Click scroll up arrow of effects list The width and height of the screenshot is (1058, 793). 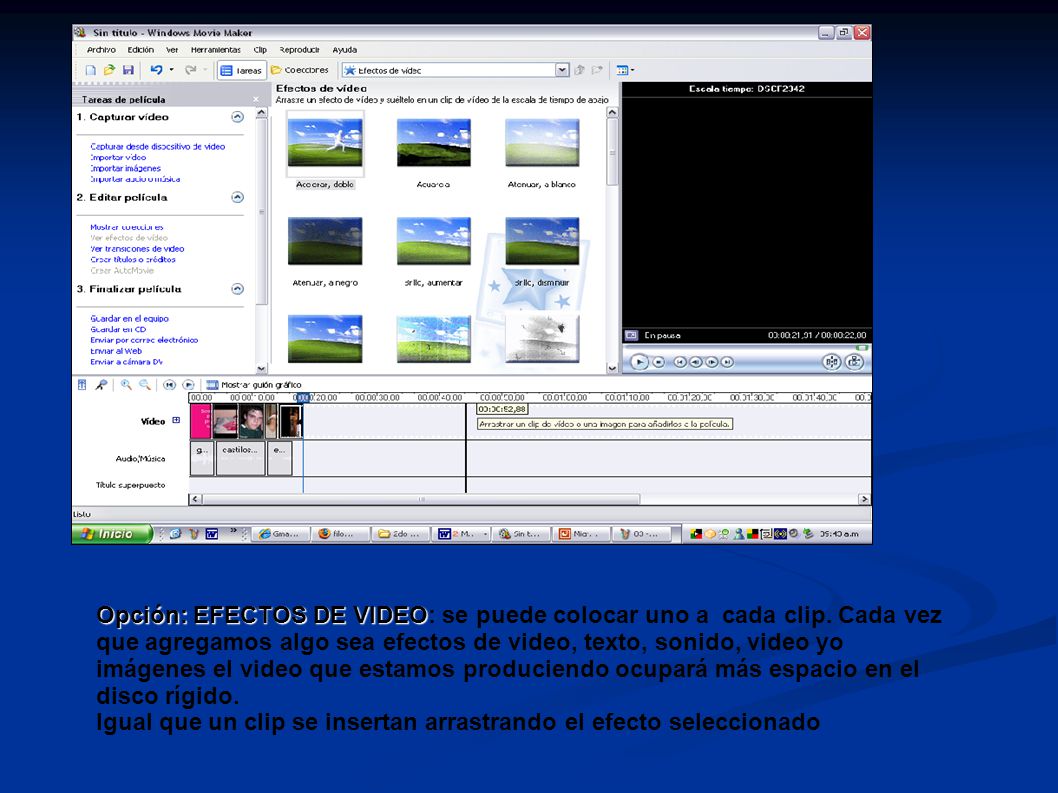pyautogui.click(x=612, y=112)
